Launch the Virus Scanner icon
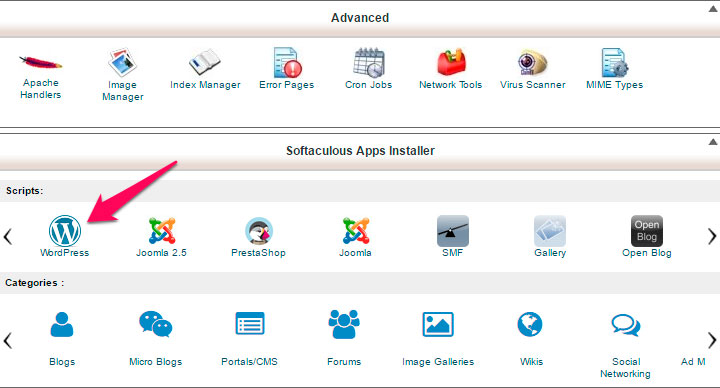720x388 pixels. [532, 62]
